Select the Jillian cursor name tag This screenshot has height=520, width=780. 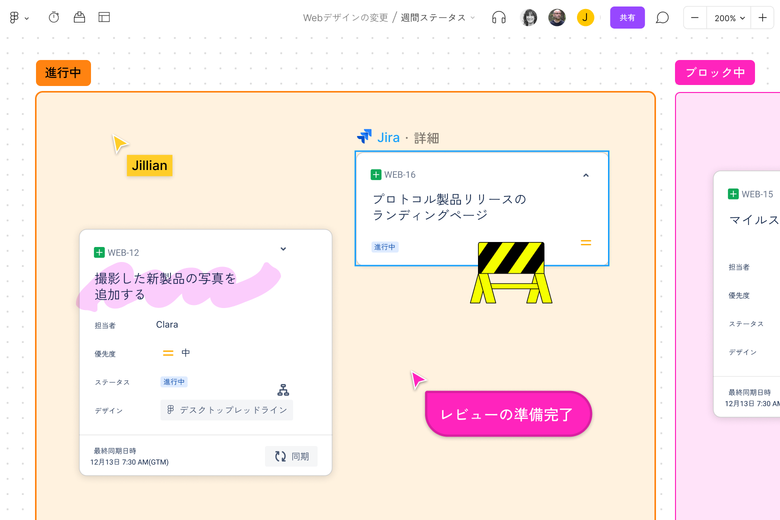click(149, 165)
